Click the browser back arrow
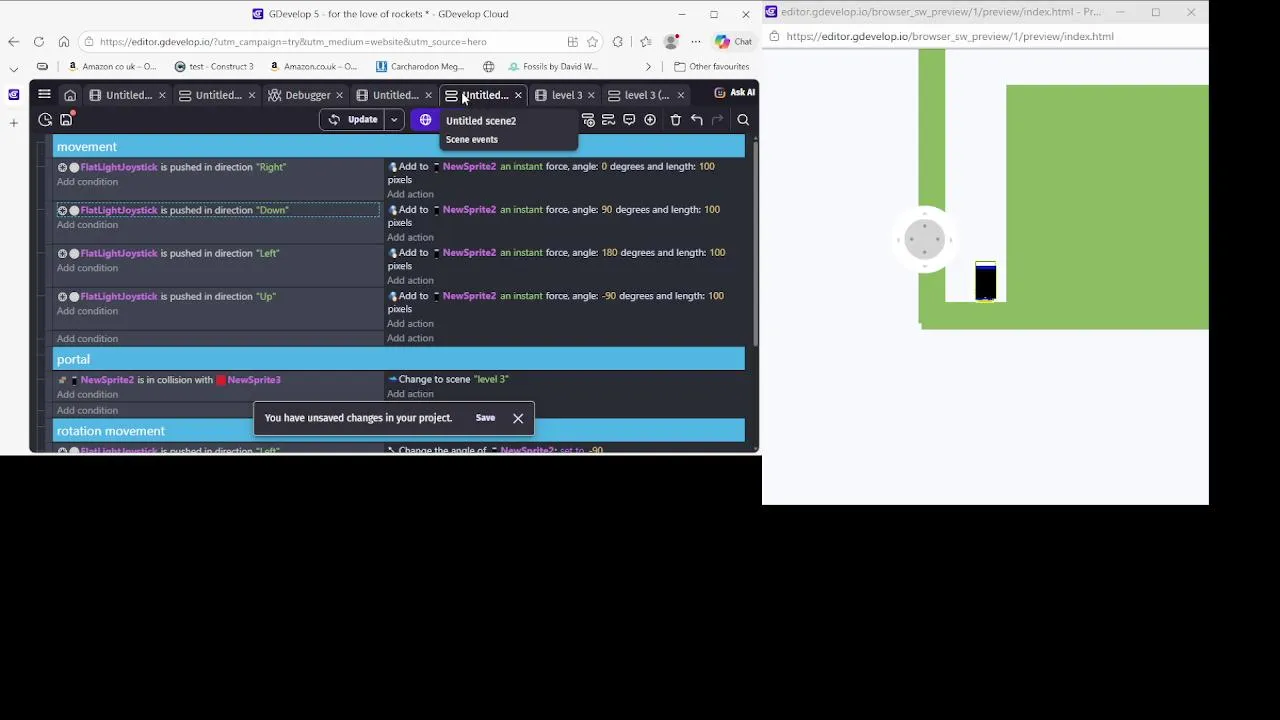 pos(13,42)
